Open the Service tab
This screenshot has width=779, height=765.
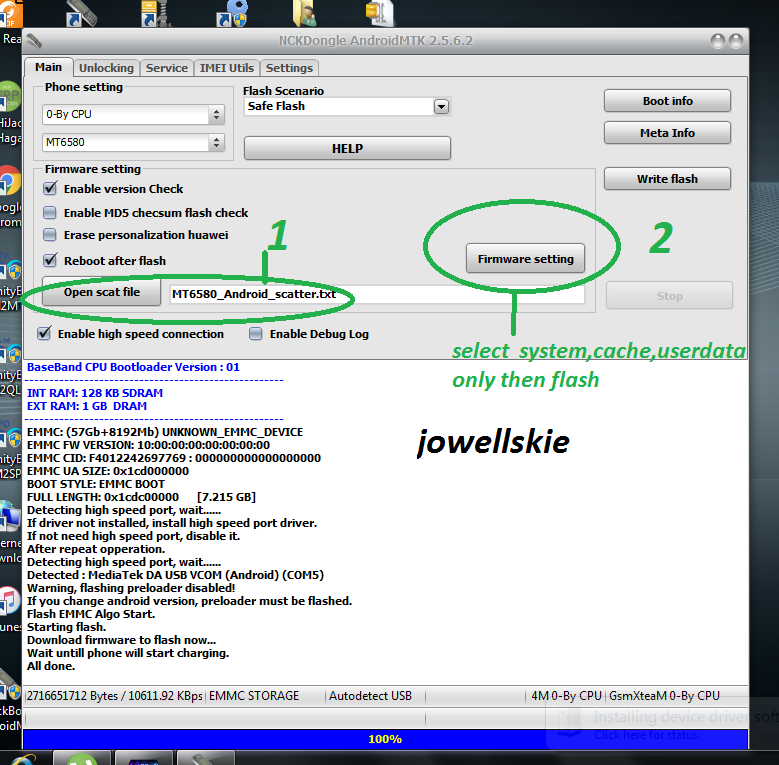pos(167,68)
